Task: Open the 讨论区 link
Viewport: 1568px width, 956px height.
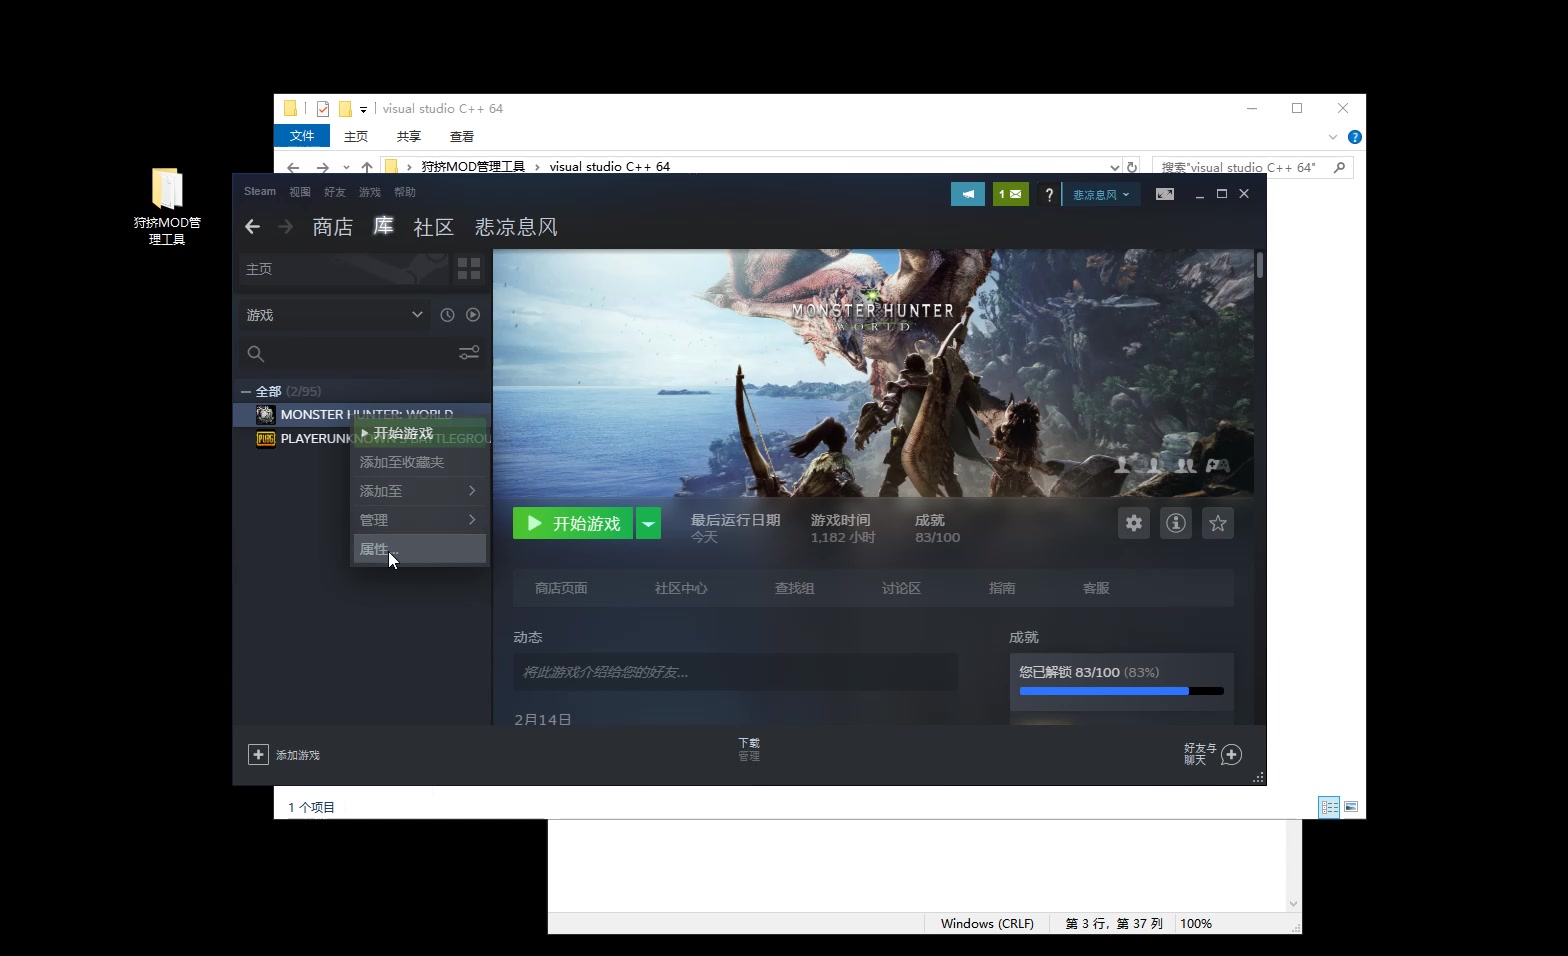Action: [x=901, y=588]
